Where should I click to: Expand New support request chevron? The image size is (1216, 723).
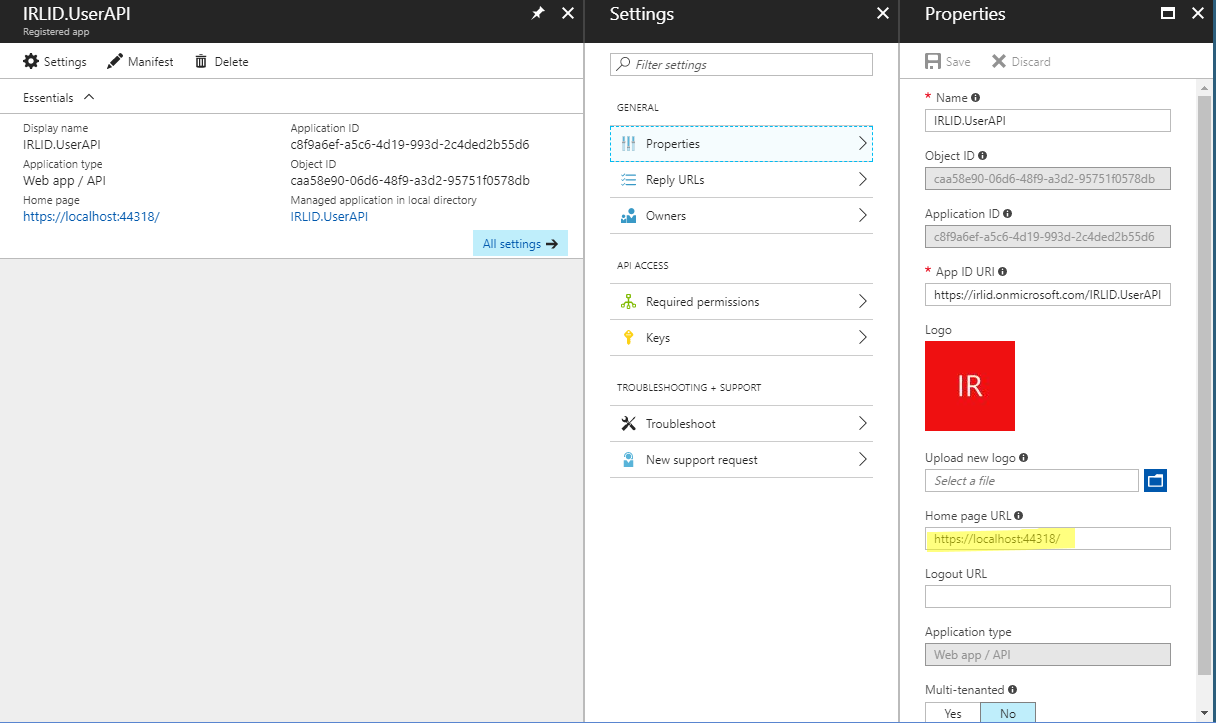click(862, 460)
